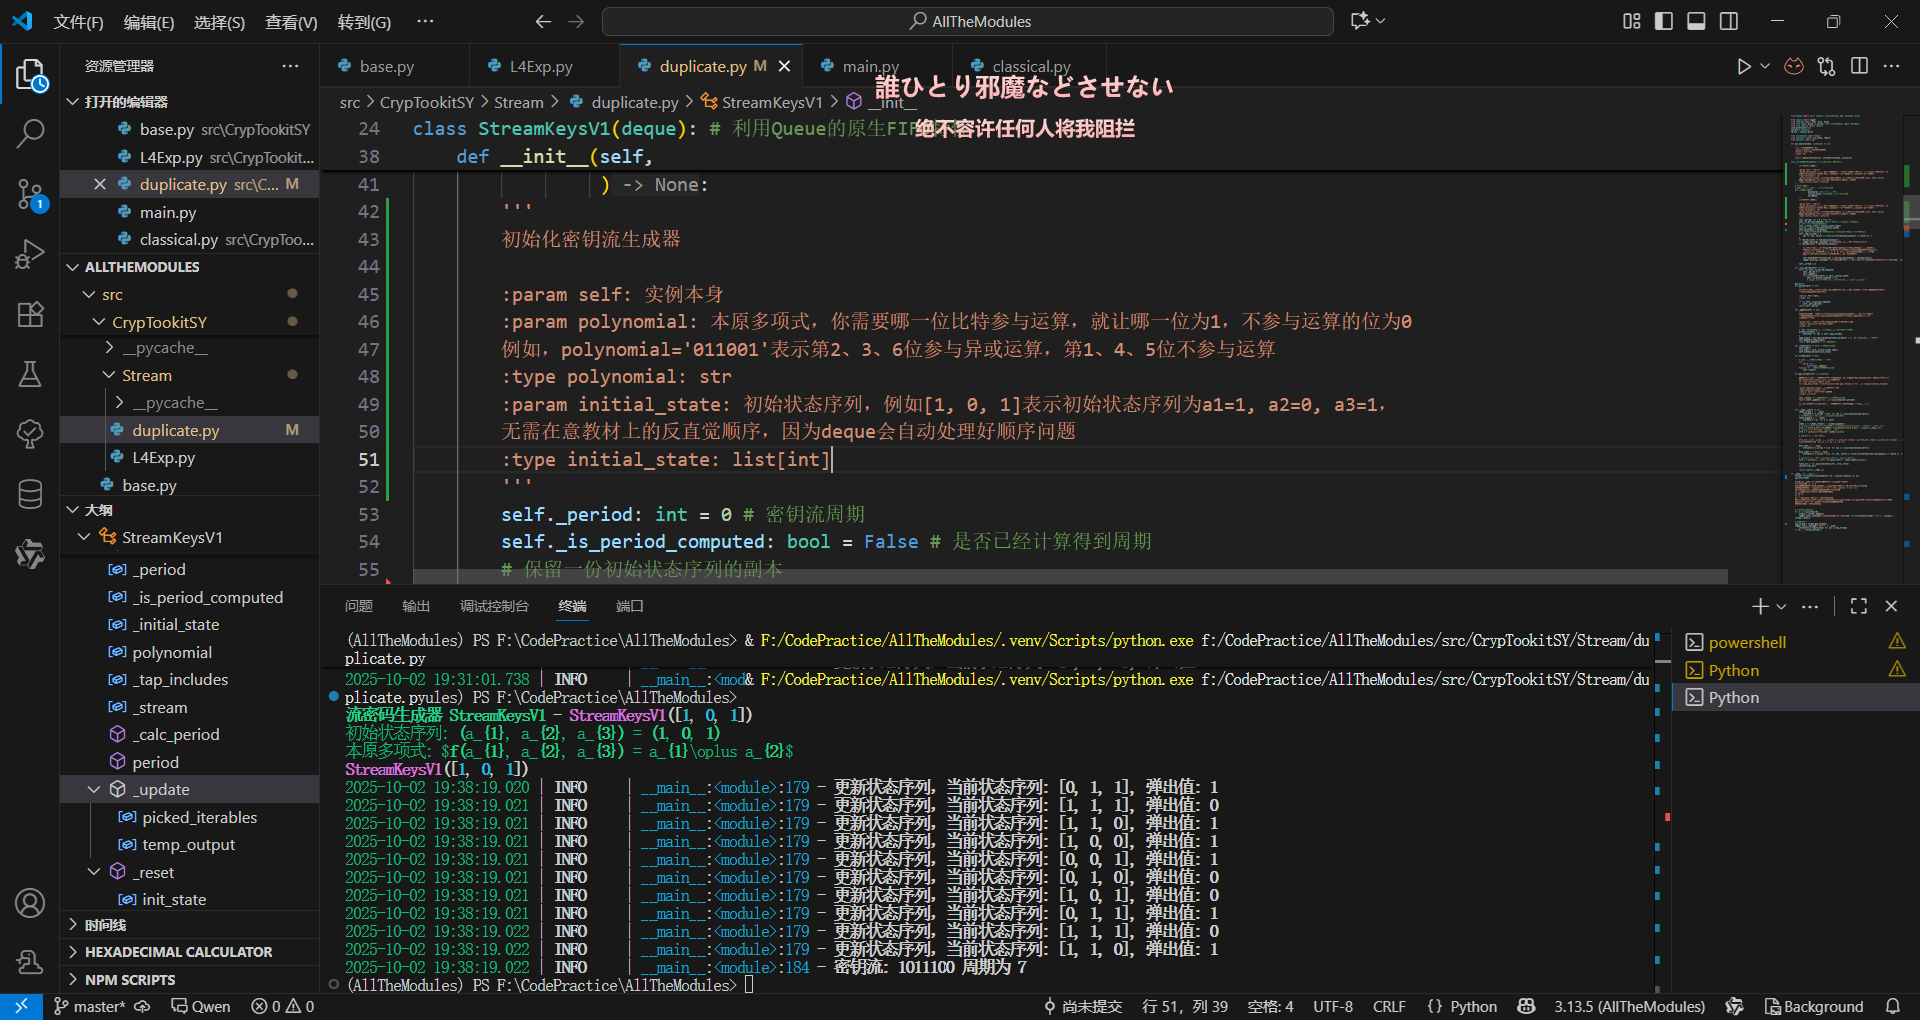Open the Extensions view
This screenshot has height=1020, width=1920.
pos(30,314)
